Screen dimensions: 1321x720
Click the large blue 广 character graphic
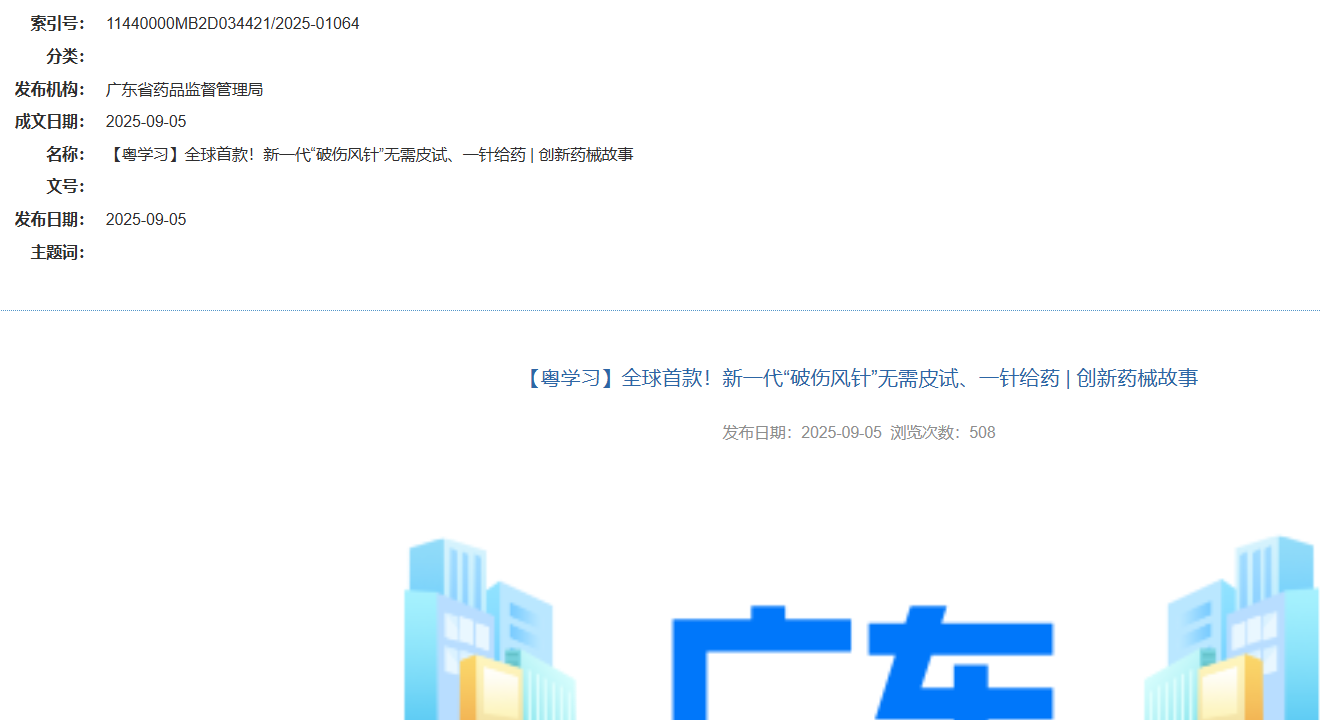758,662
